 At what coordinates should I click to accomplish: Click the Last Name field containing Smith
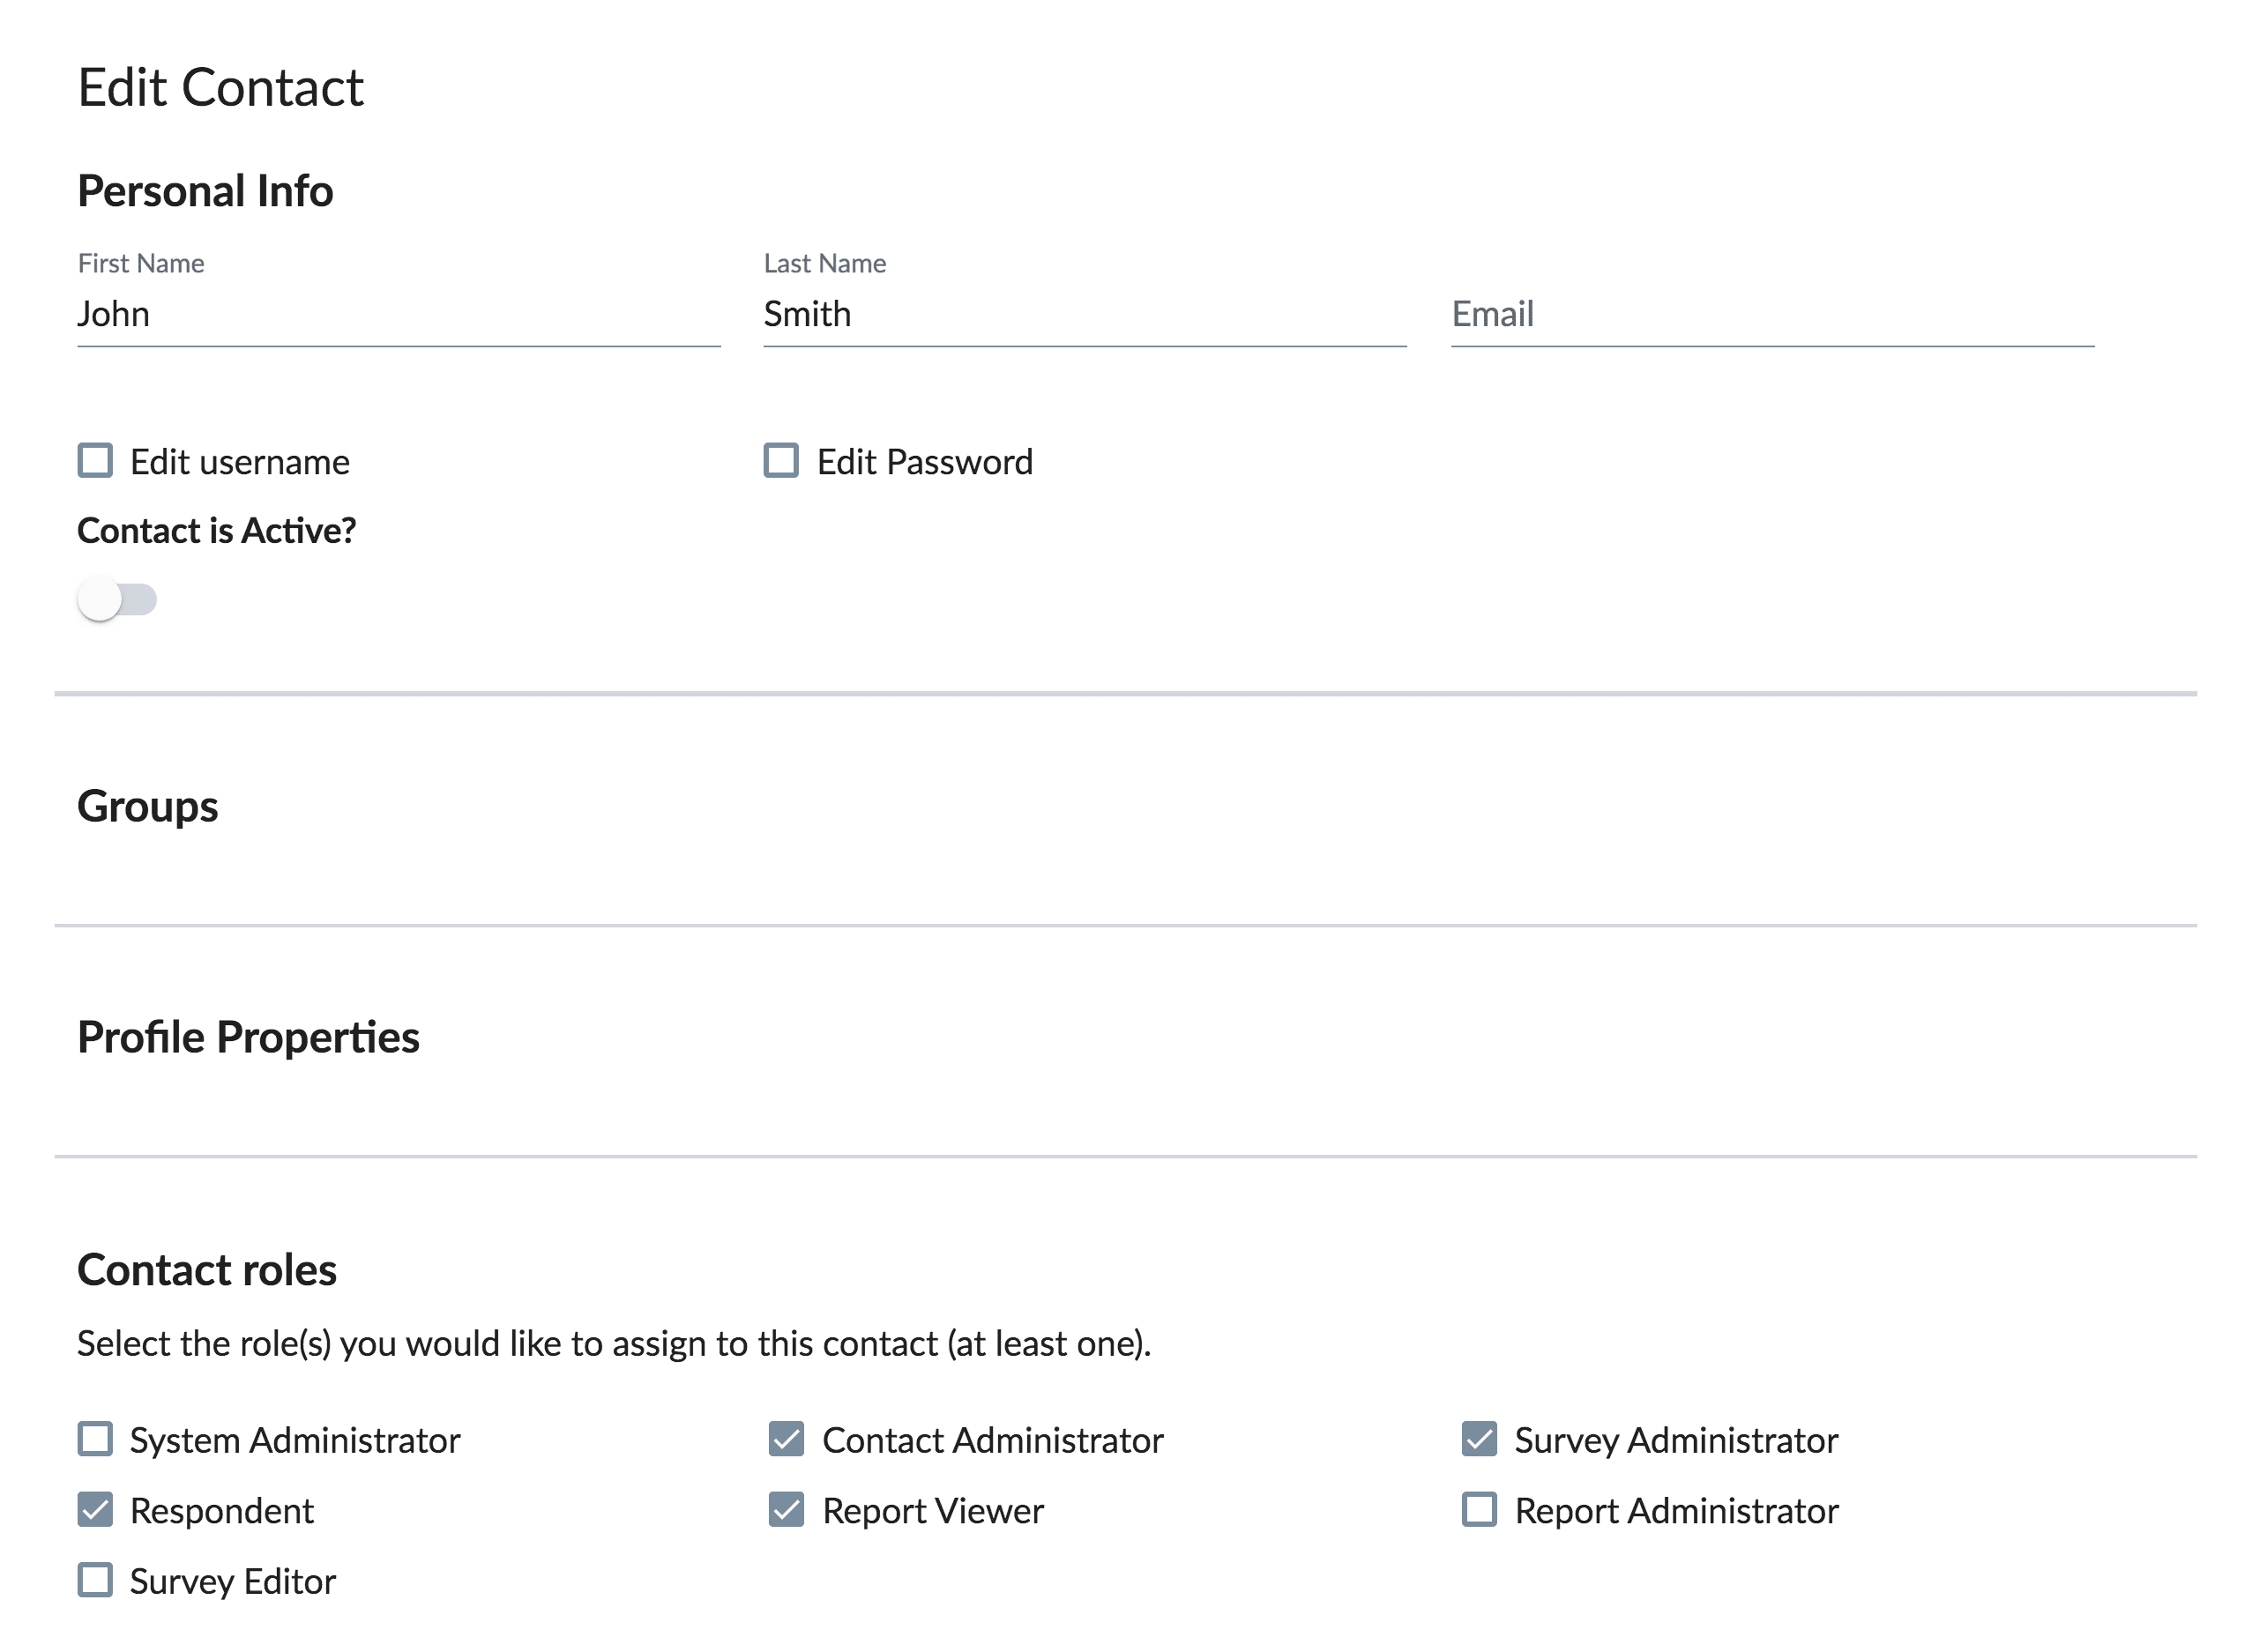point(1085,314)
